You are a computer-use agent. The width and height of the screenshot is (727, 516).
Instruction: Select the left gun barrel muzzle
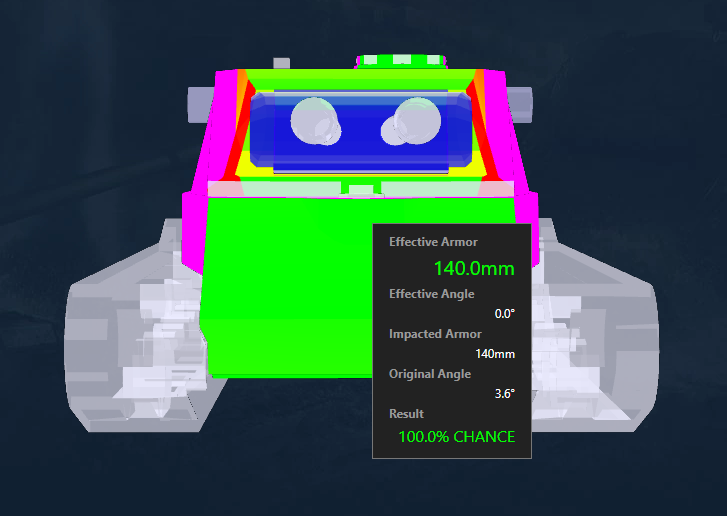(315, 121)
